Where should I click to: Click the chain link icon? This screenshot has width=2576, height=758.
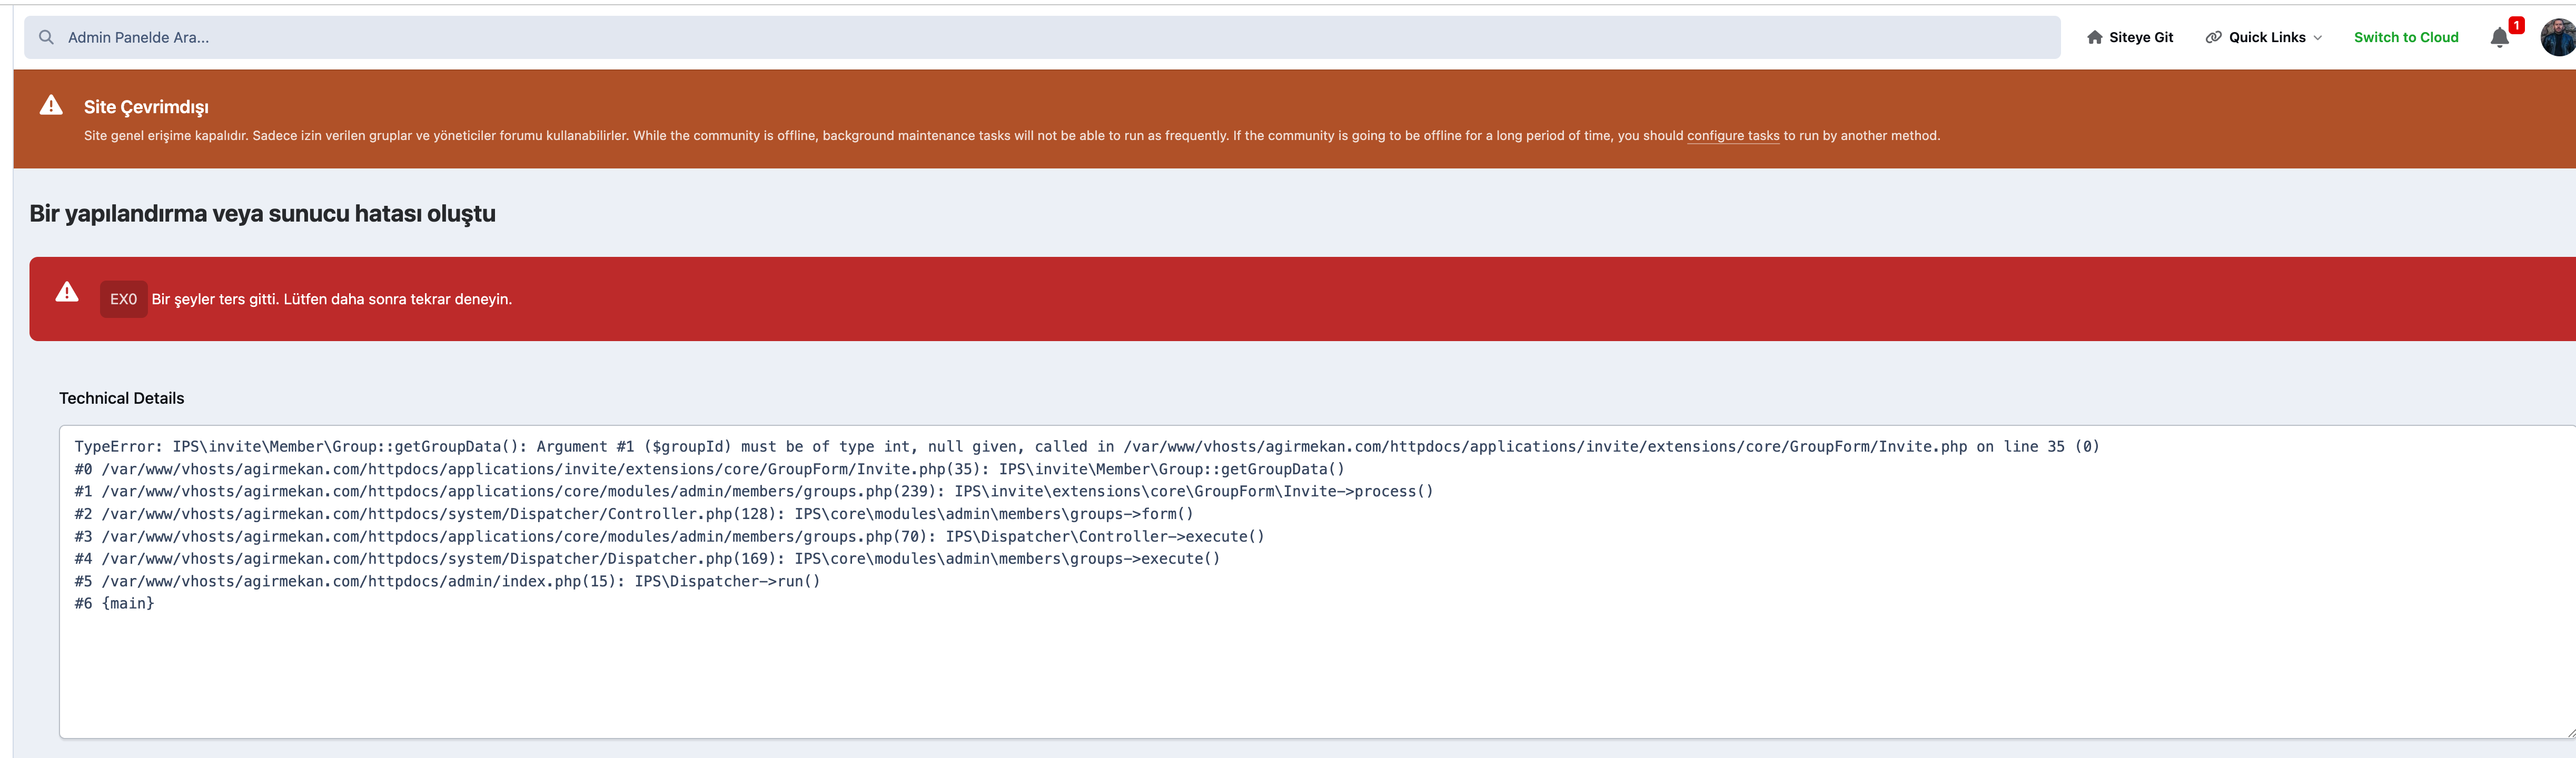(2213, 37)
